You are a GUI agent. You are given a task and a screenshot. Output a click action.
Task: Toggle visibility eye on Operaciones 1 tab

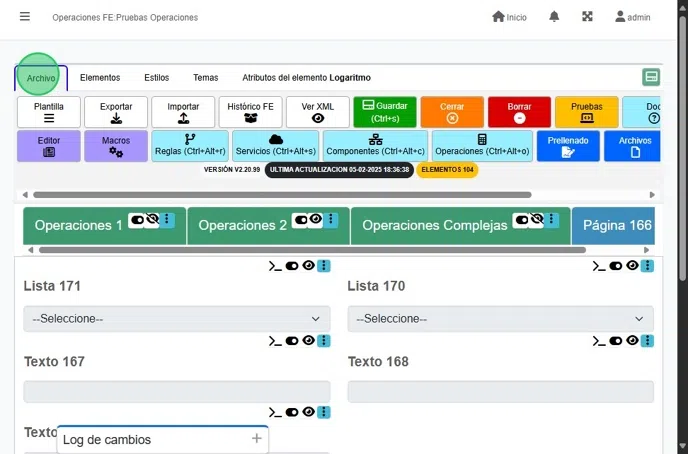pyautogui.click(x=152, y=219)
